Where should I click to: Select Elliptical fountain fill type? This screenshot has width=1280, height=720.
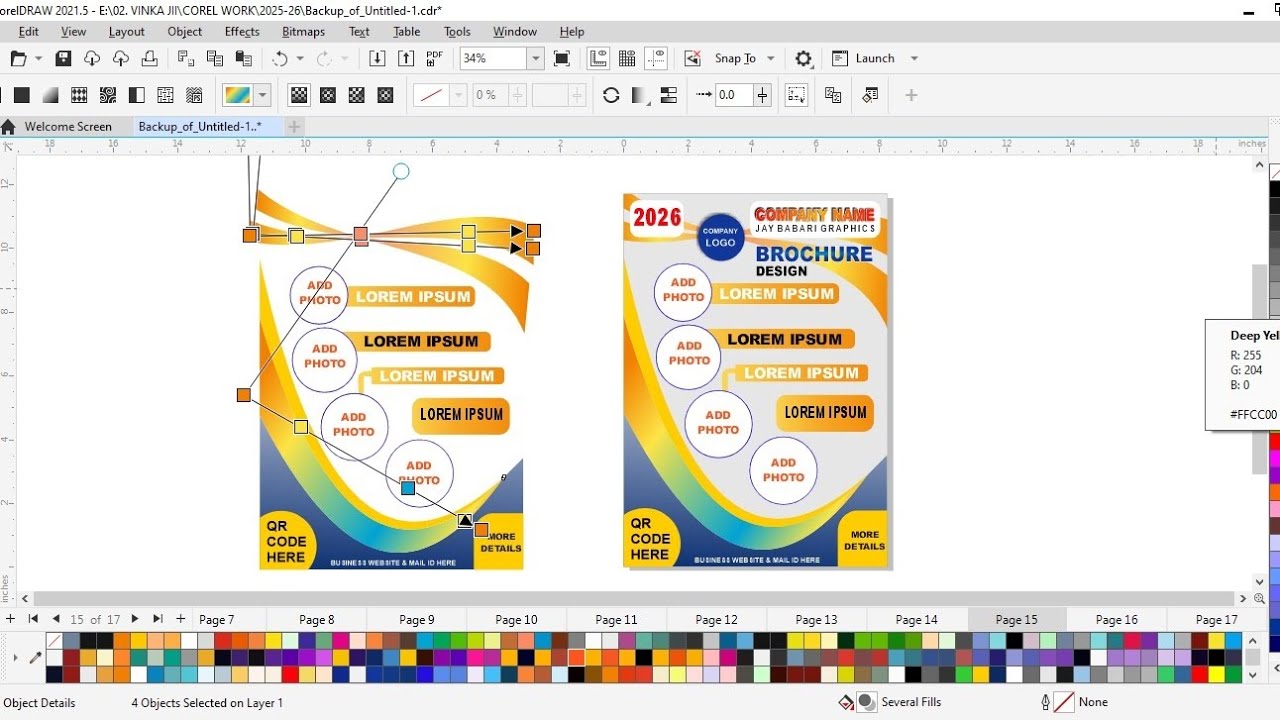(x=328, y=95)
